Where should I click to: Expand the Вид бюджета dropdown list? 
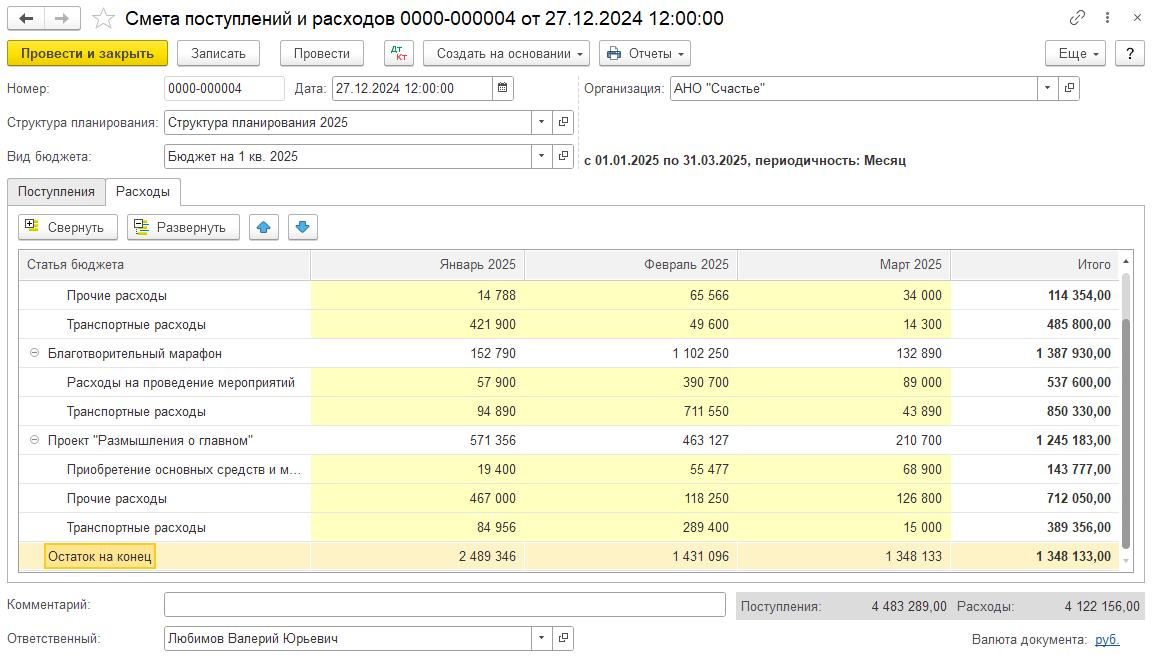tap(541, 157)
